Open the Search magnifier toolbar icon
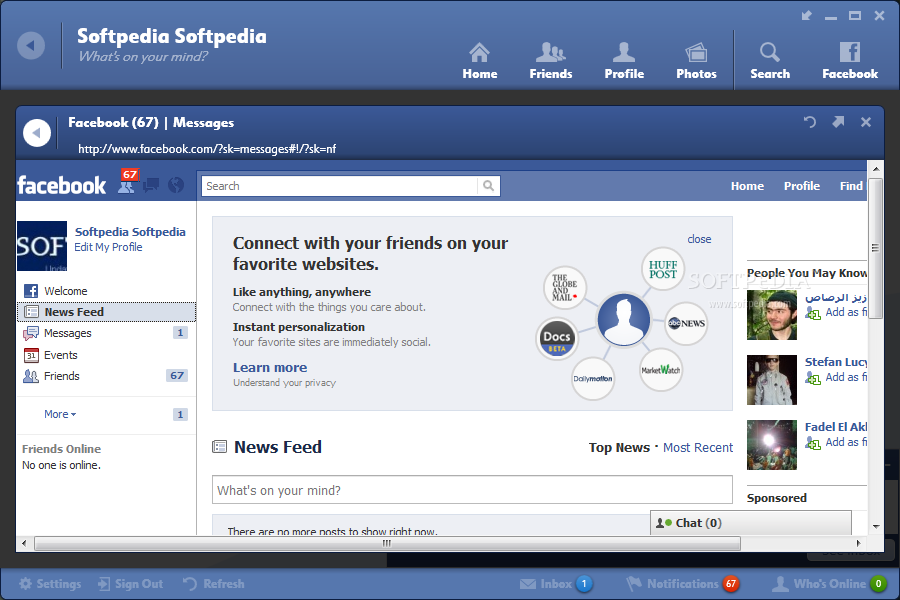This screenshot has width=900, height=600. point(770,61)
